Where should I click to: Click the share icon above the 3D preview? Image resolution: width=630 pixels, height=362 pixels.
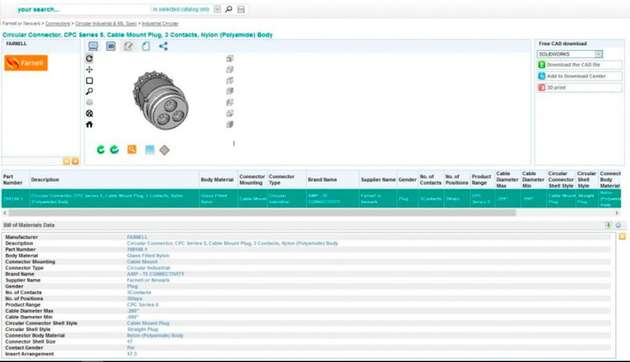coord(163,46)
